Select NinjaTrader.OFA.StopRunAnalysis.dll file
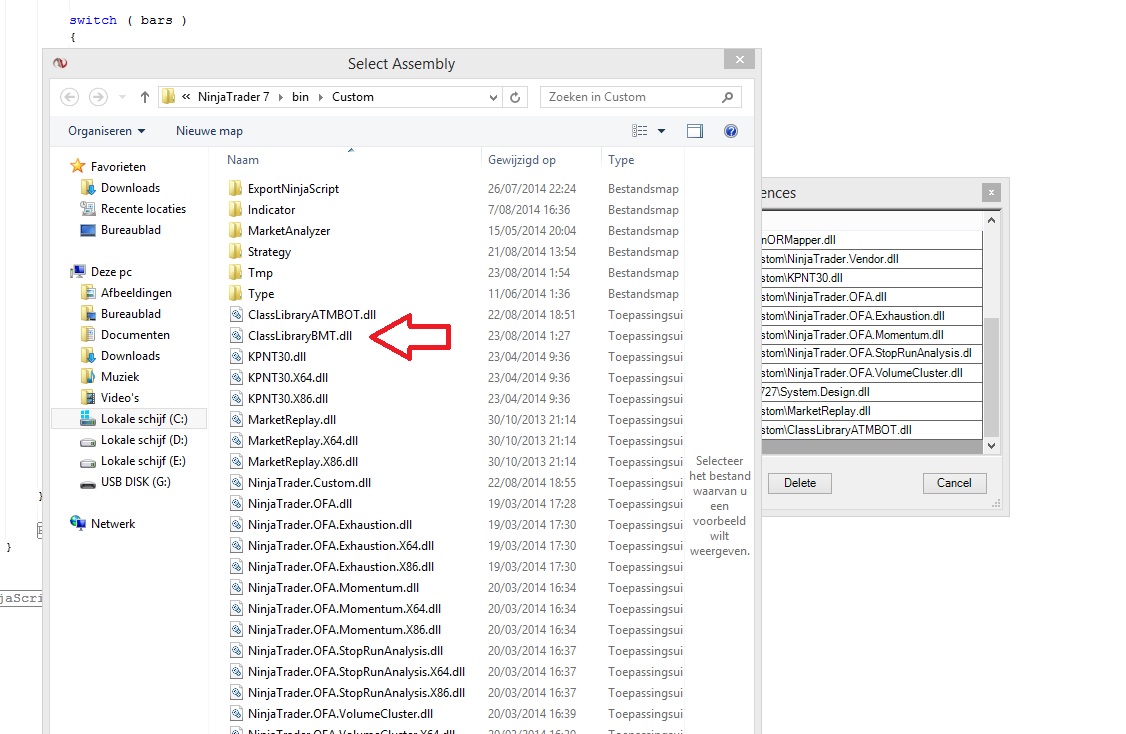Screen dimensions: 1126x734 click(x=345, y=651)
